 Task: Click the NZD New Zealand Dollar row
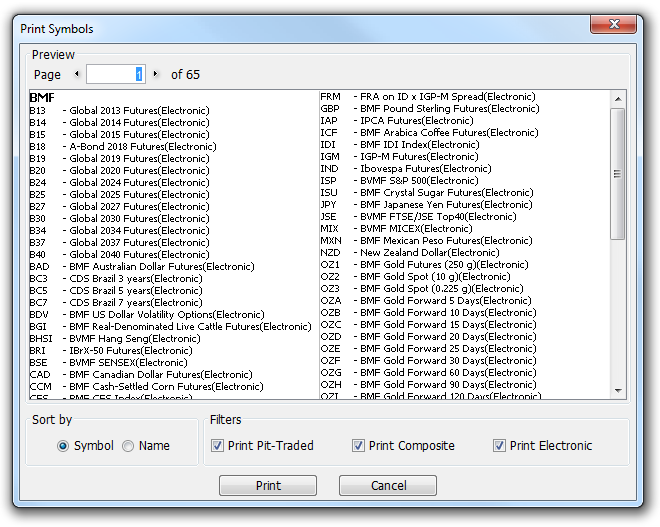click(x=410, y=253)
